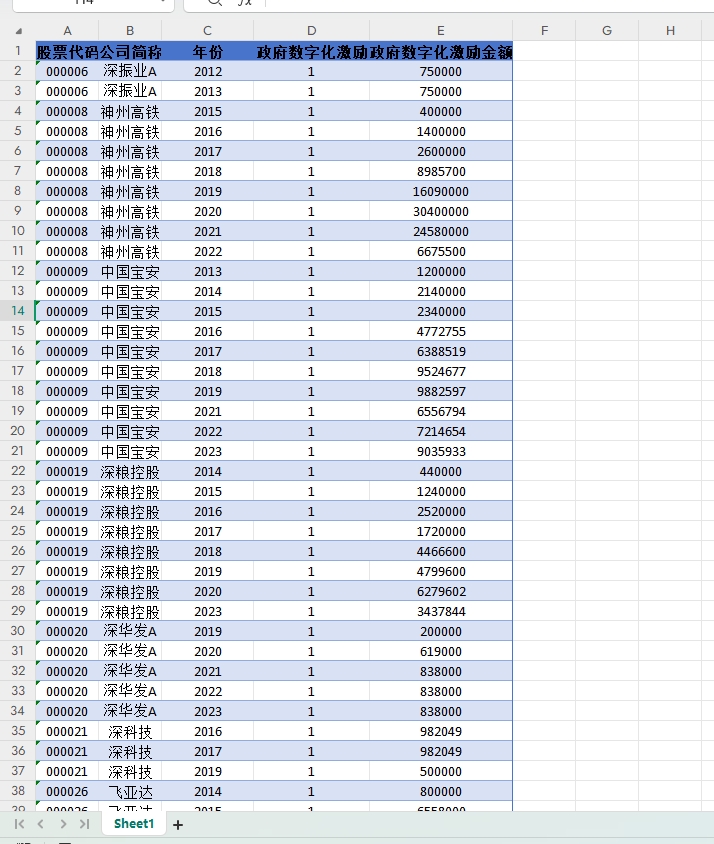The height and width of the screenshot is (844, 714).
Task: Select cell with amount 2520000
Action: pos(440,511)
